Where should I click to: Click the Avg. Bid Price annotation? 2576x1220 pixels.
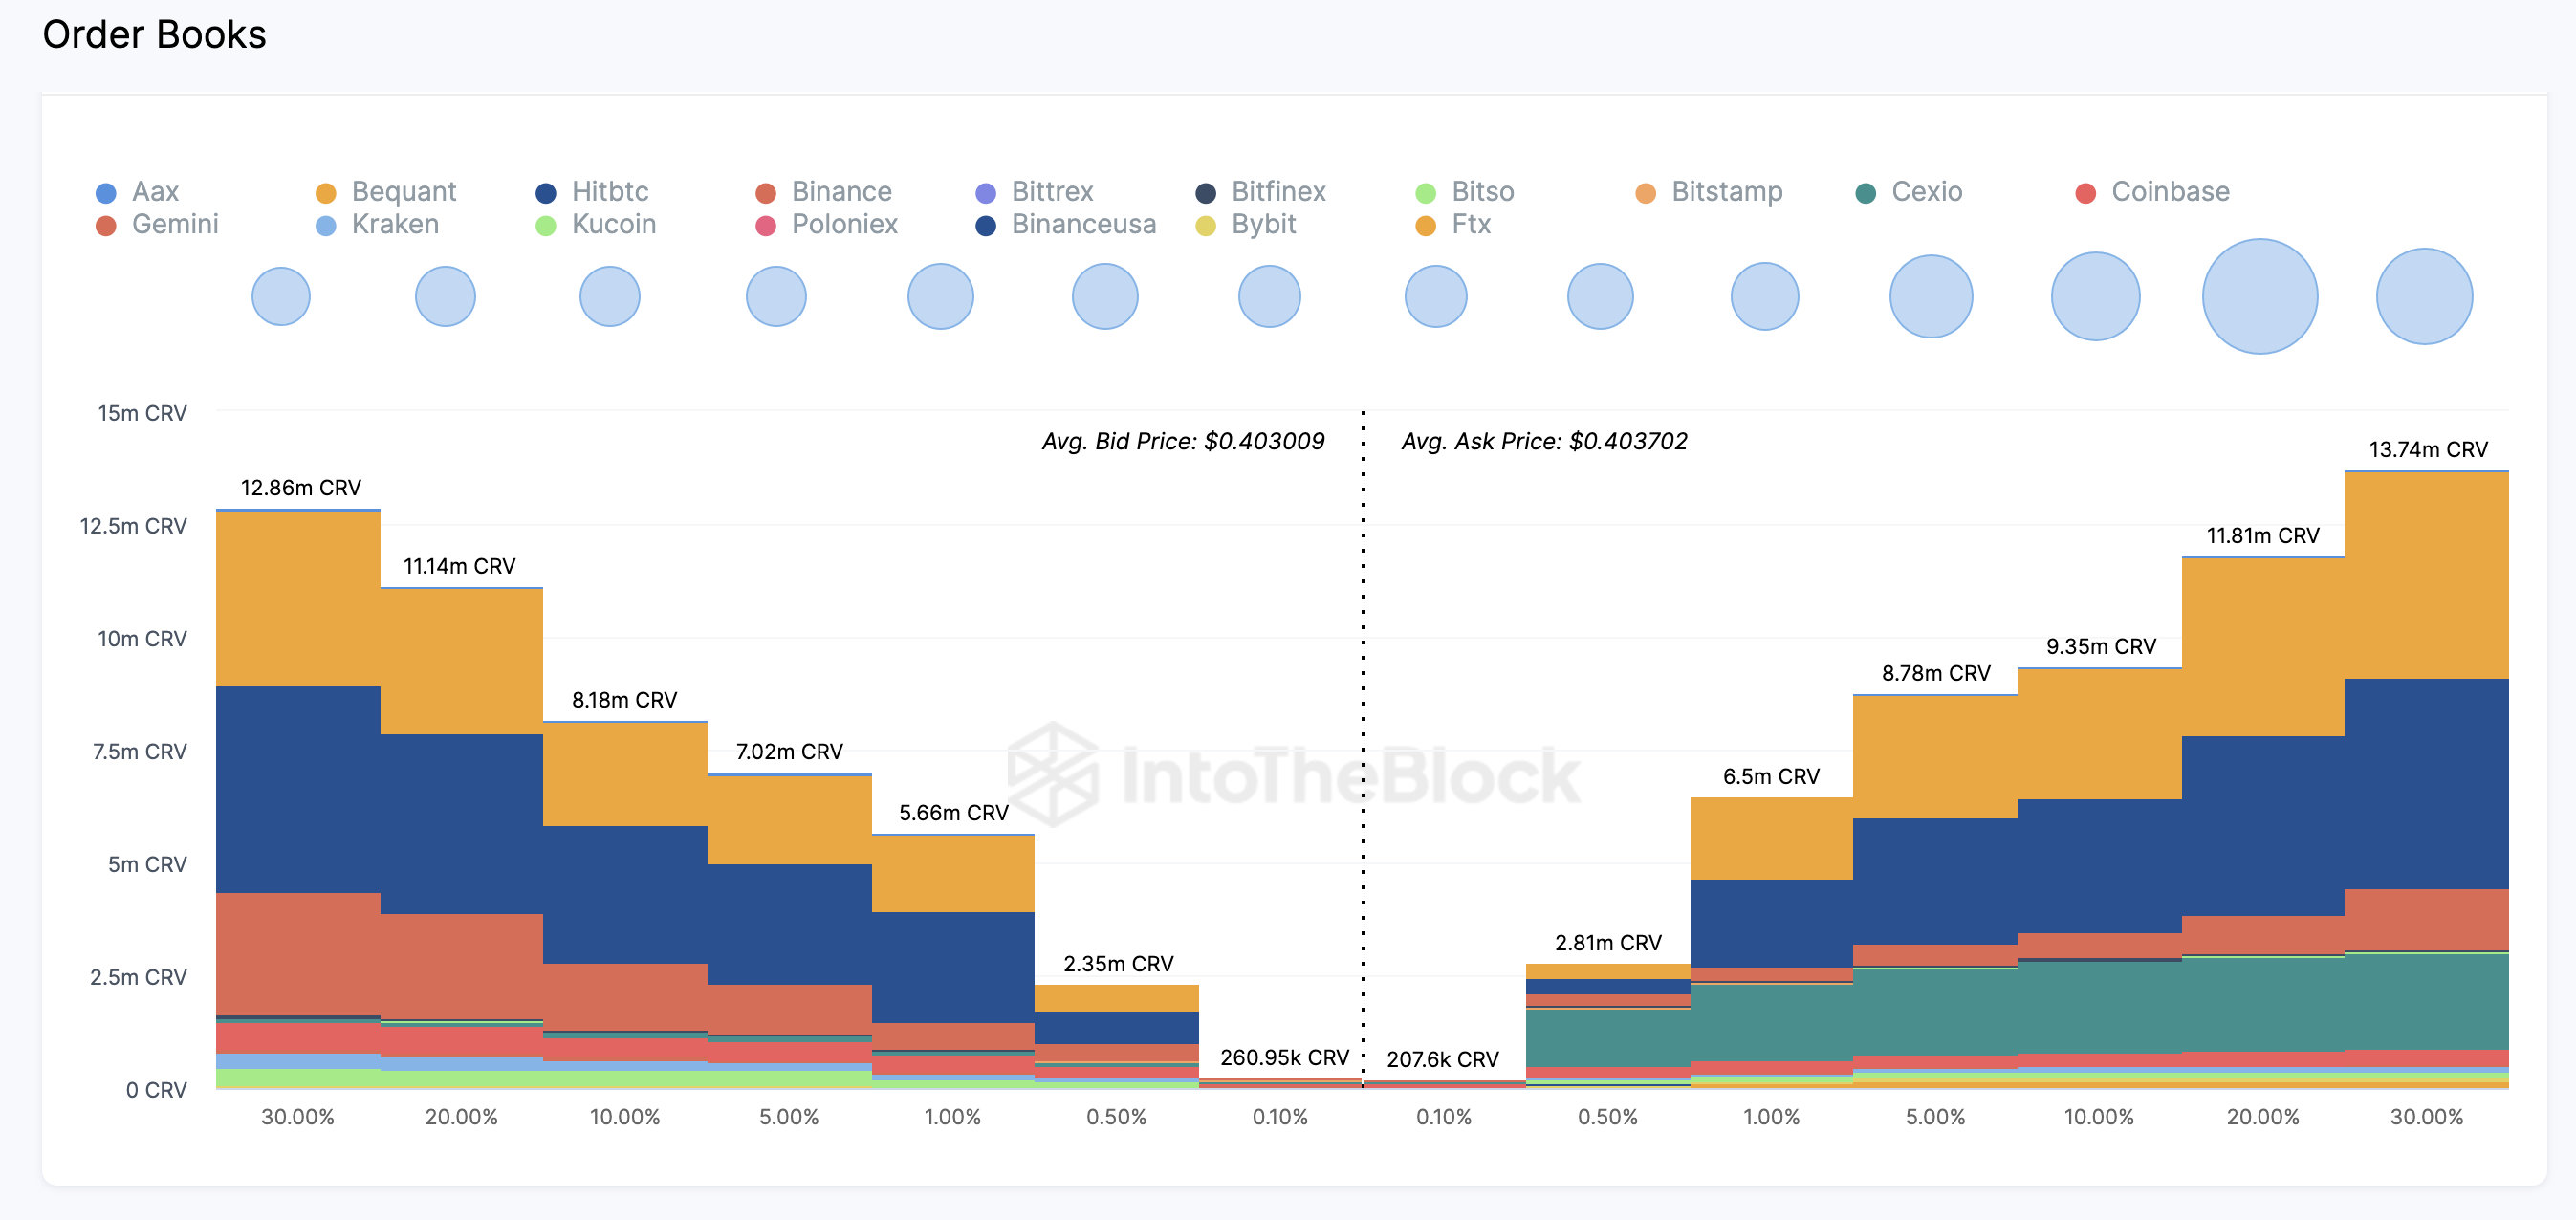click(x=1182, y=442)
